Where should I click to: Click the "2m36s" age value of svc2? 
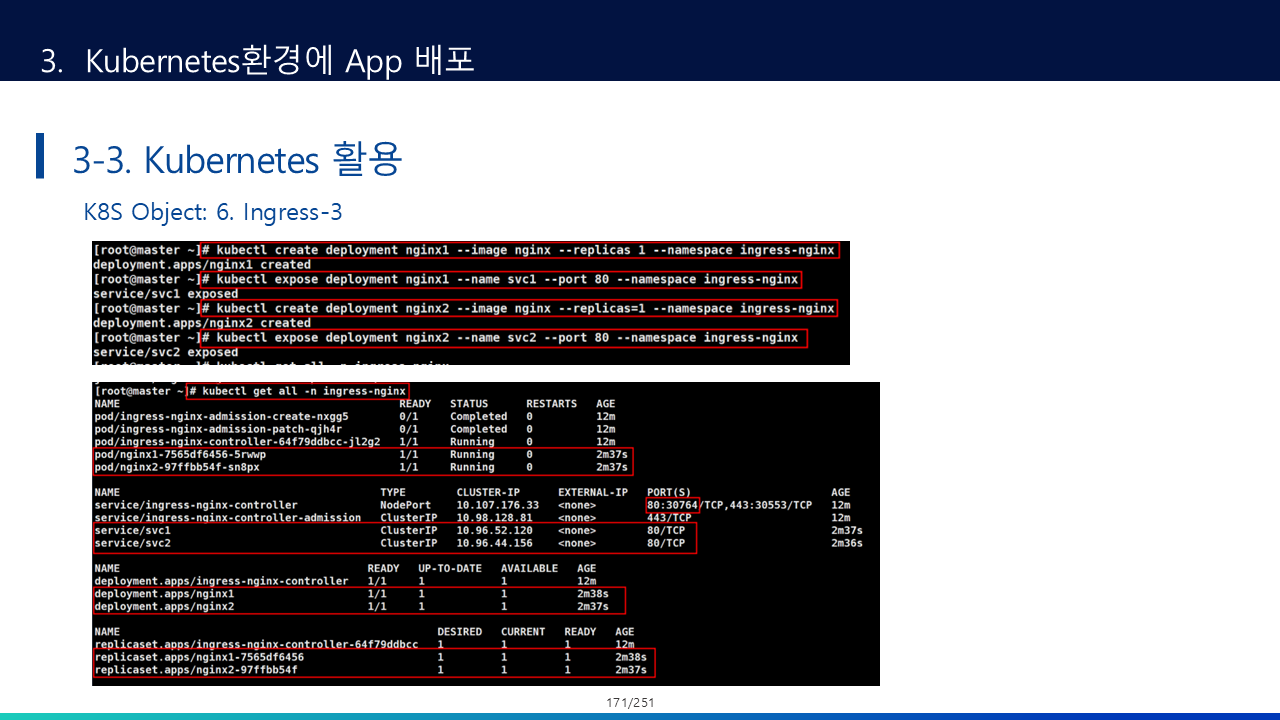[x=847, y=543]
